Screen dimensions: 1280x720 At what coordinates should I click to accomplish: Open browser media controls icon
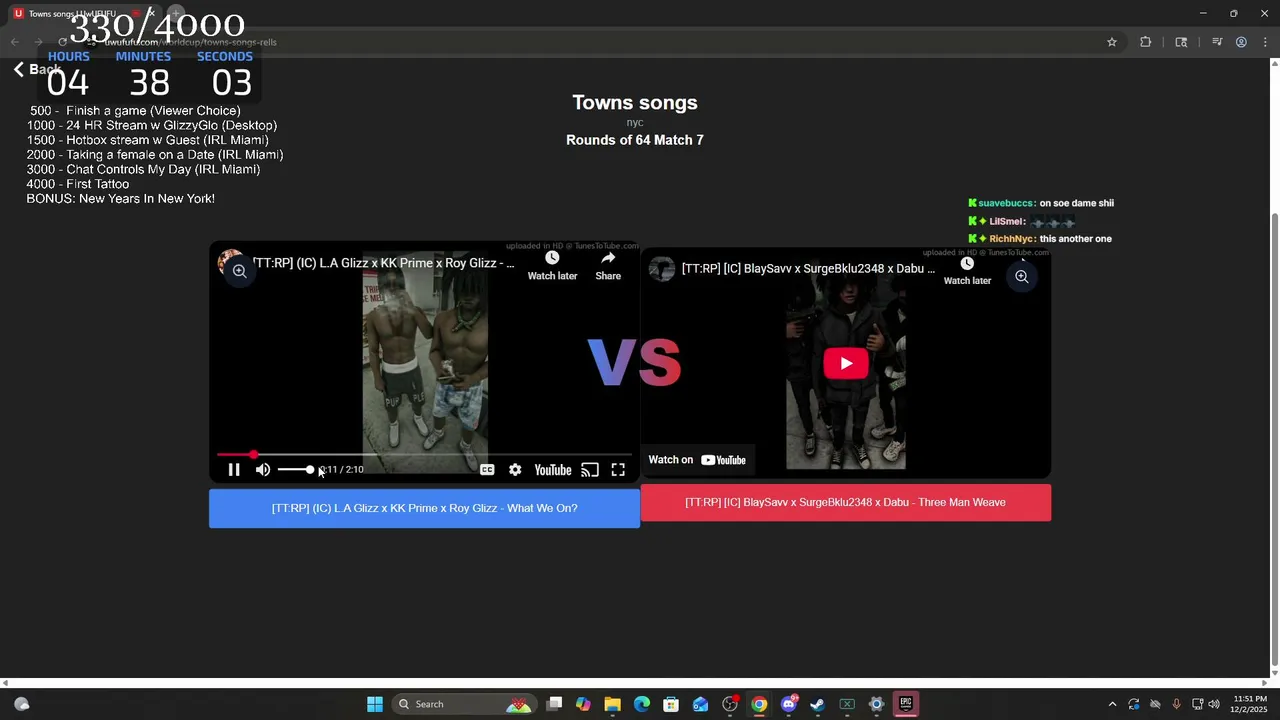coord(1217,42)
